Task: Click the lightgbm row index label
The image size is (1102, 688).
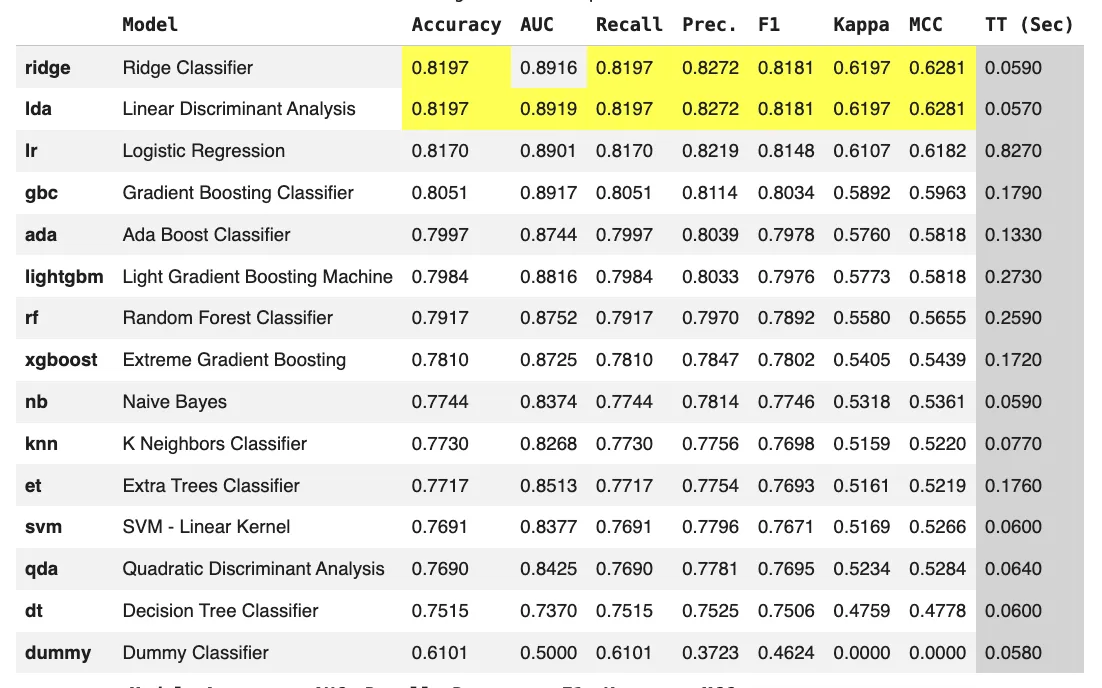Action: pyautogui.click(x=64, y=277)
